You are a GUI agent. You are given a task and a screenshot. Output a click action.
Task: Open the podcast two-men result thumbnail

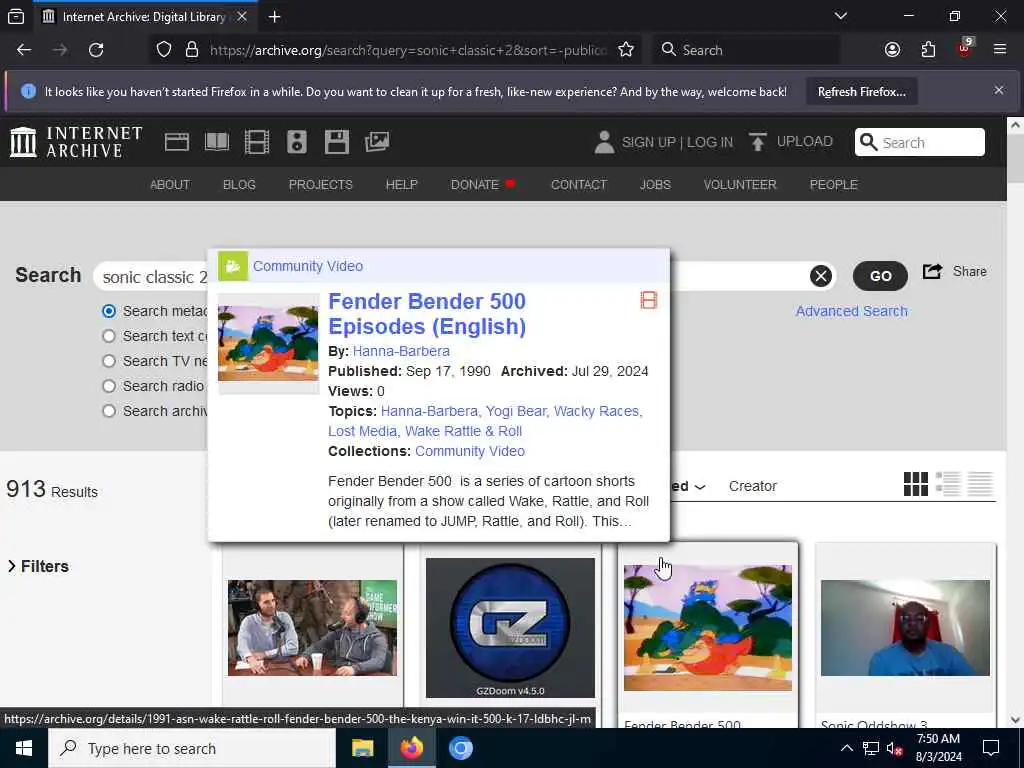(x=312, y=628)
